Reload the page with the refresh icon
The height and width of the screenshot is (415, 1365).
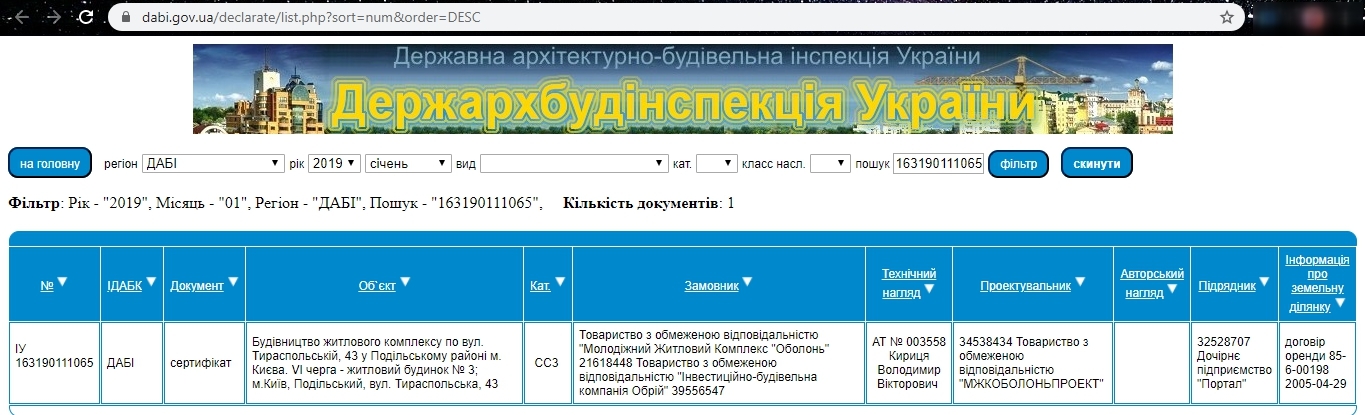tap(88, 17)
